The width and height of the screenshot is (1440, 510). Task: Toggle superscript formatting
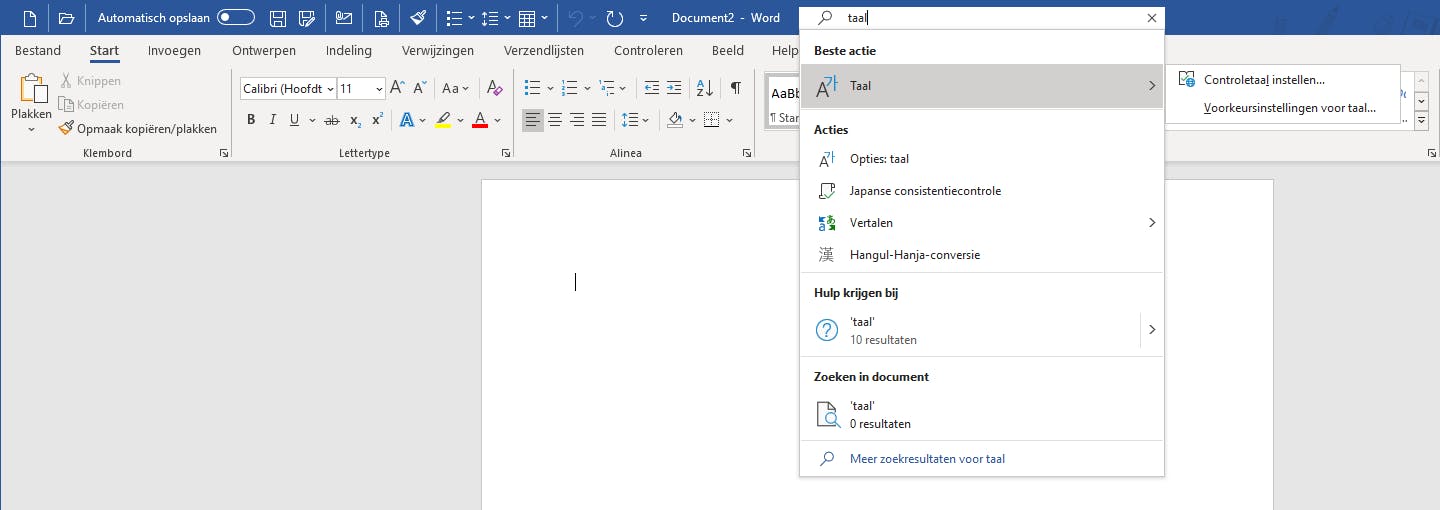[377, 120]
